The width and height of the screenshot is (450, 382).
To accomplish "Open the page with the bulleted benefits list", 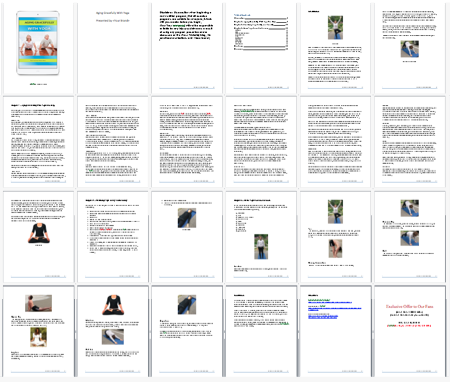I will pyautogui.click(x=113, y=237).
